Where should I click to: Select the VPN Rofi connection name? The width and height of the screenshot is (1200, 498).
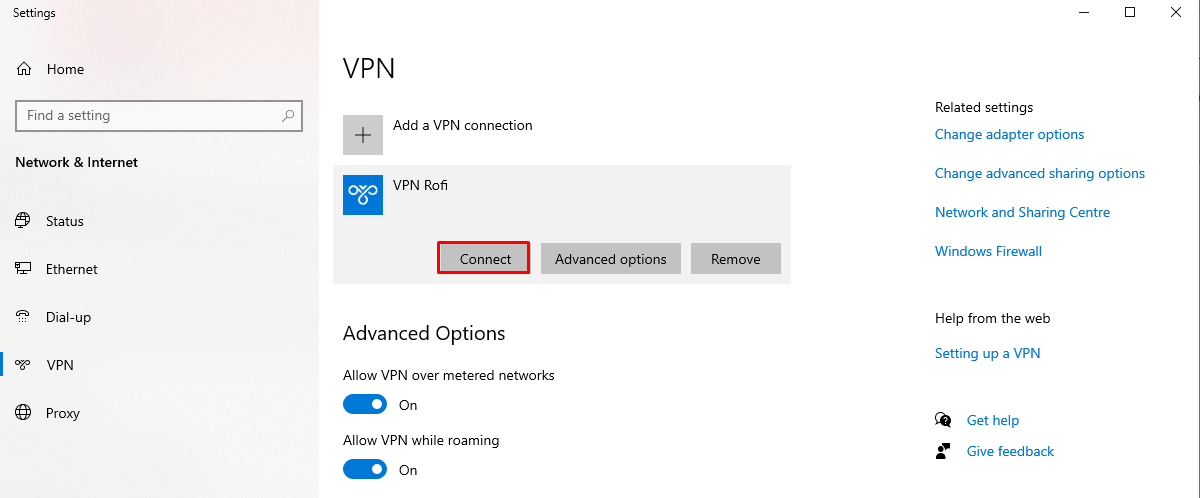pos(420,185)
